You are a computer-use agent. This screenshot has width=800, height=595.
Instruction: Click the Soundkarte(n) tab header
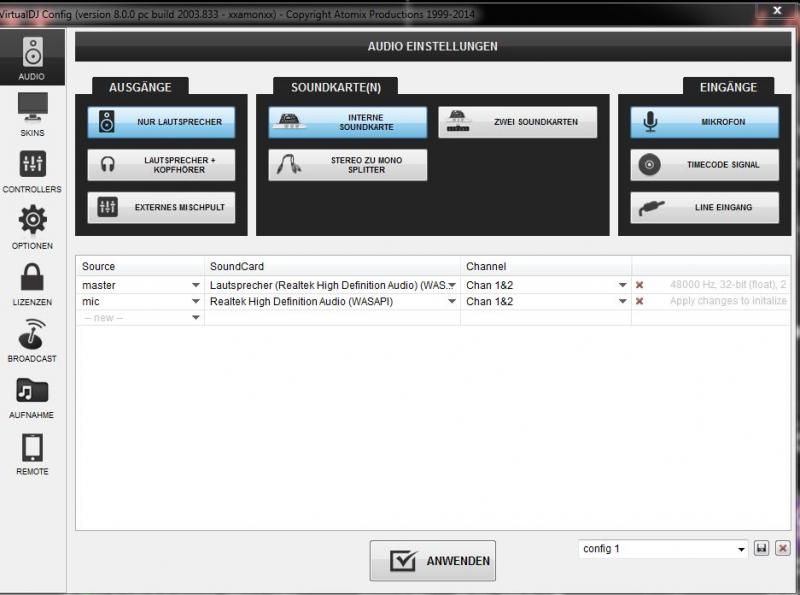336,87
